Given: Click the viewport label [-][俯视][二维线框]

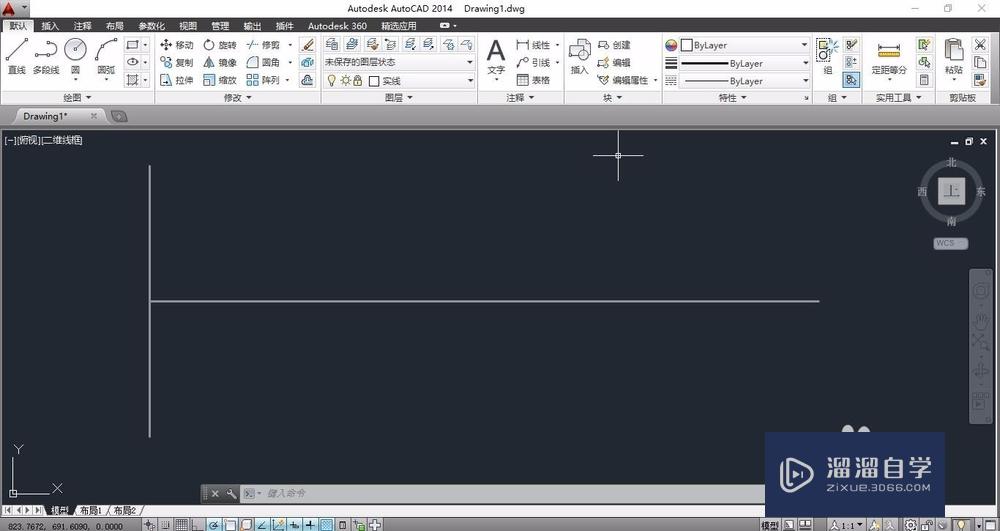Looking at the screenshot, I should point(43,140).
